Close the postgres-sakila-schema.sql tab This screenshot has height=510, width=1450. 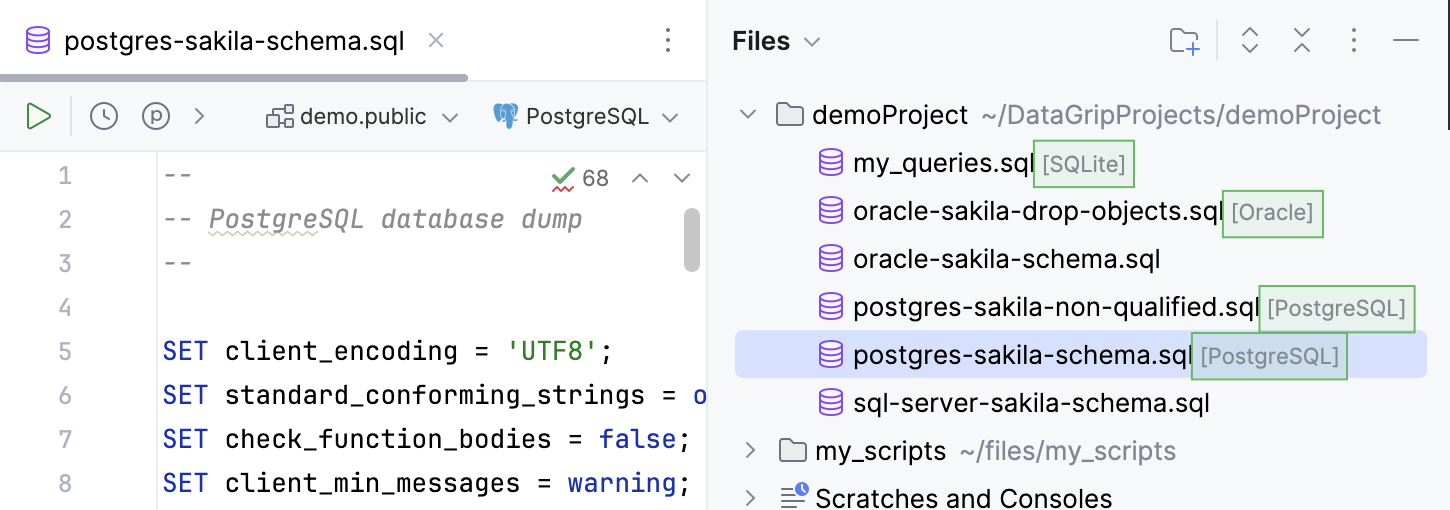coord(436,41)
